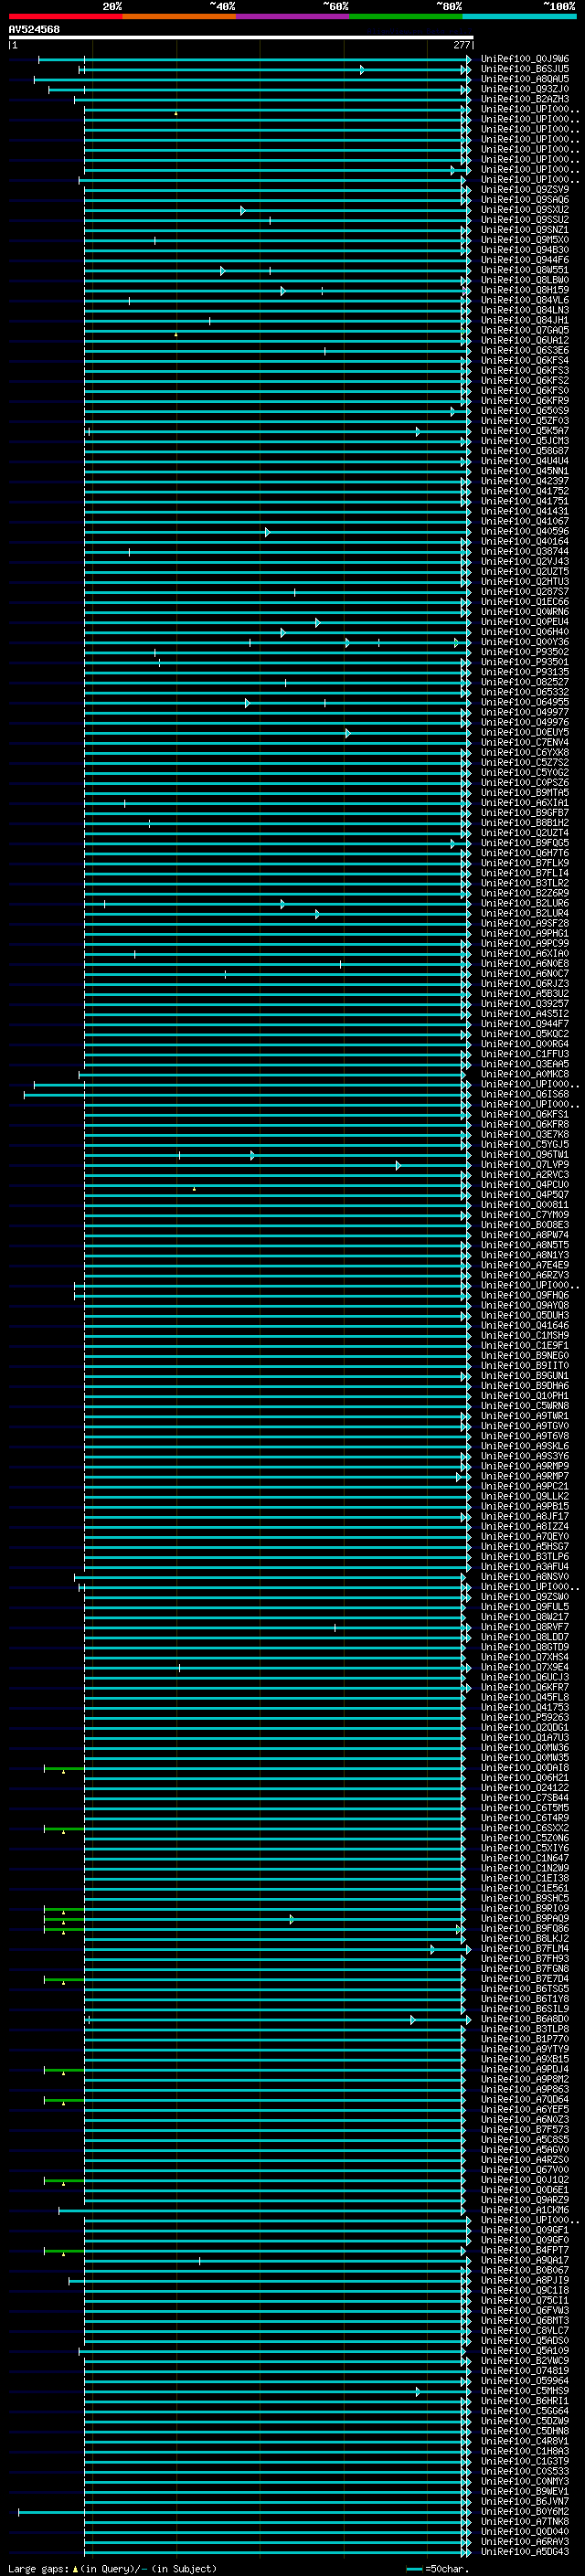Image resolution: width=585 pixels, height=2576 pixels.
Task: Select hit label UniRef100_Q6IS68
Action: 525,1094
